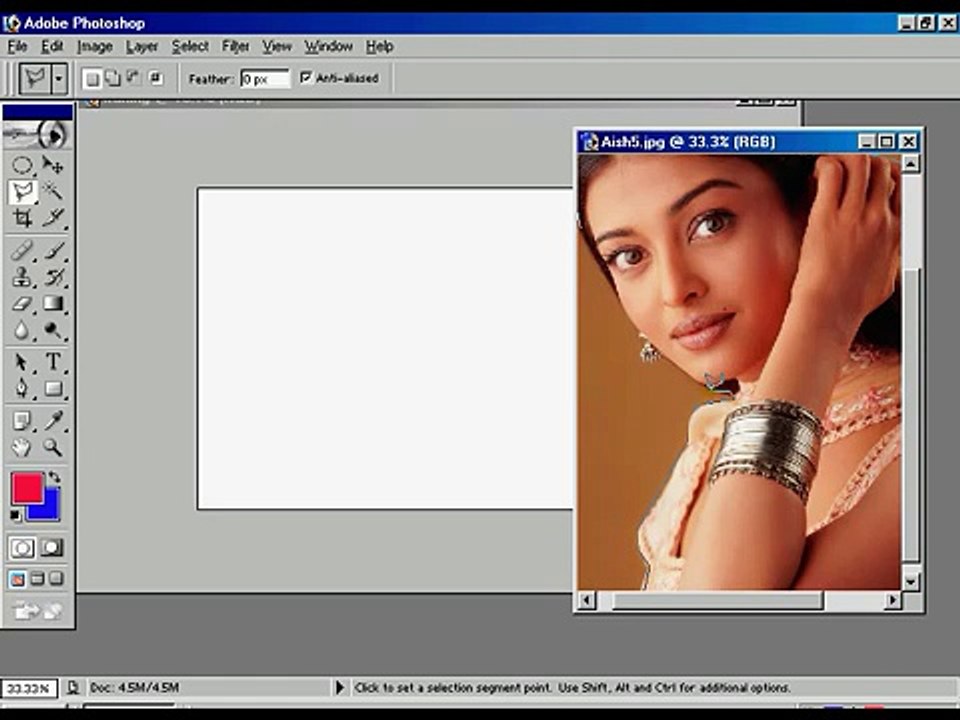
Task: Select the Rectangle shape tool
Action: click(53, 389)
